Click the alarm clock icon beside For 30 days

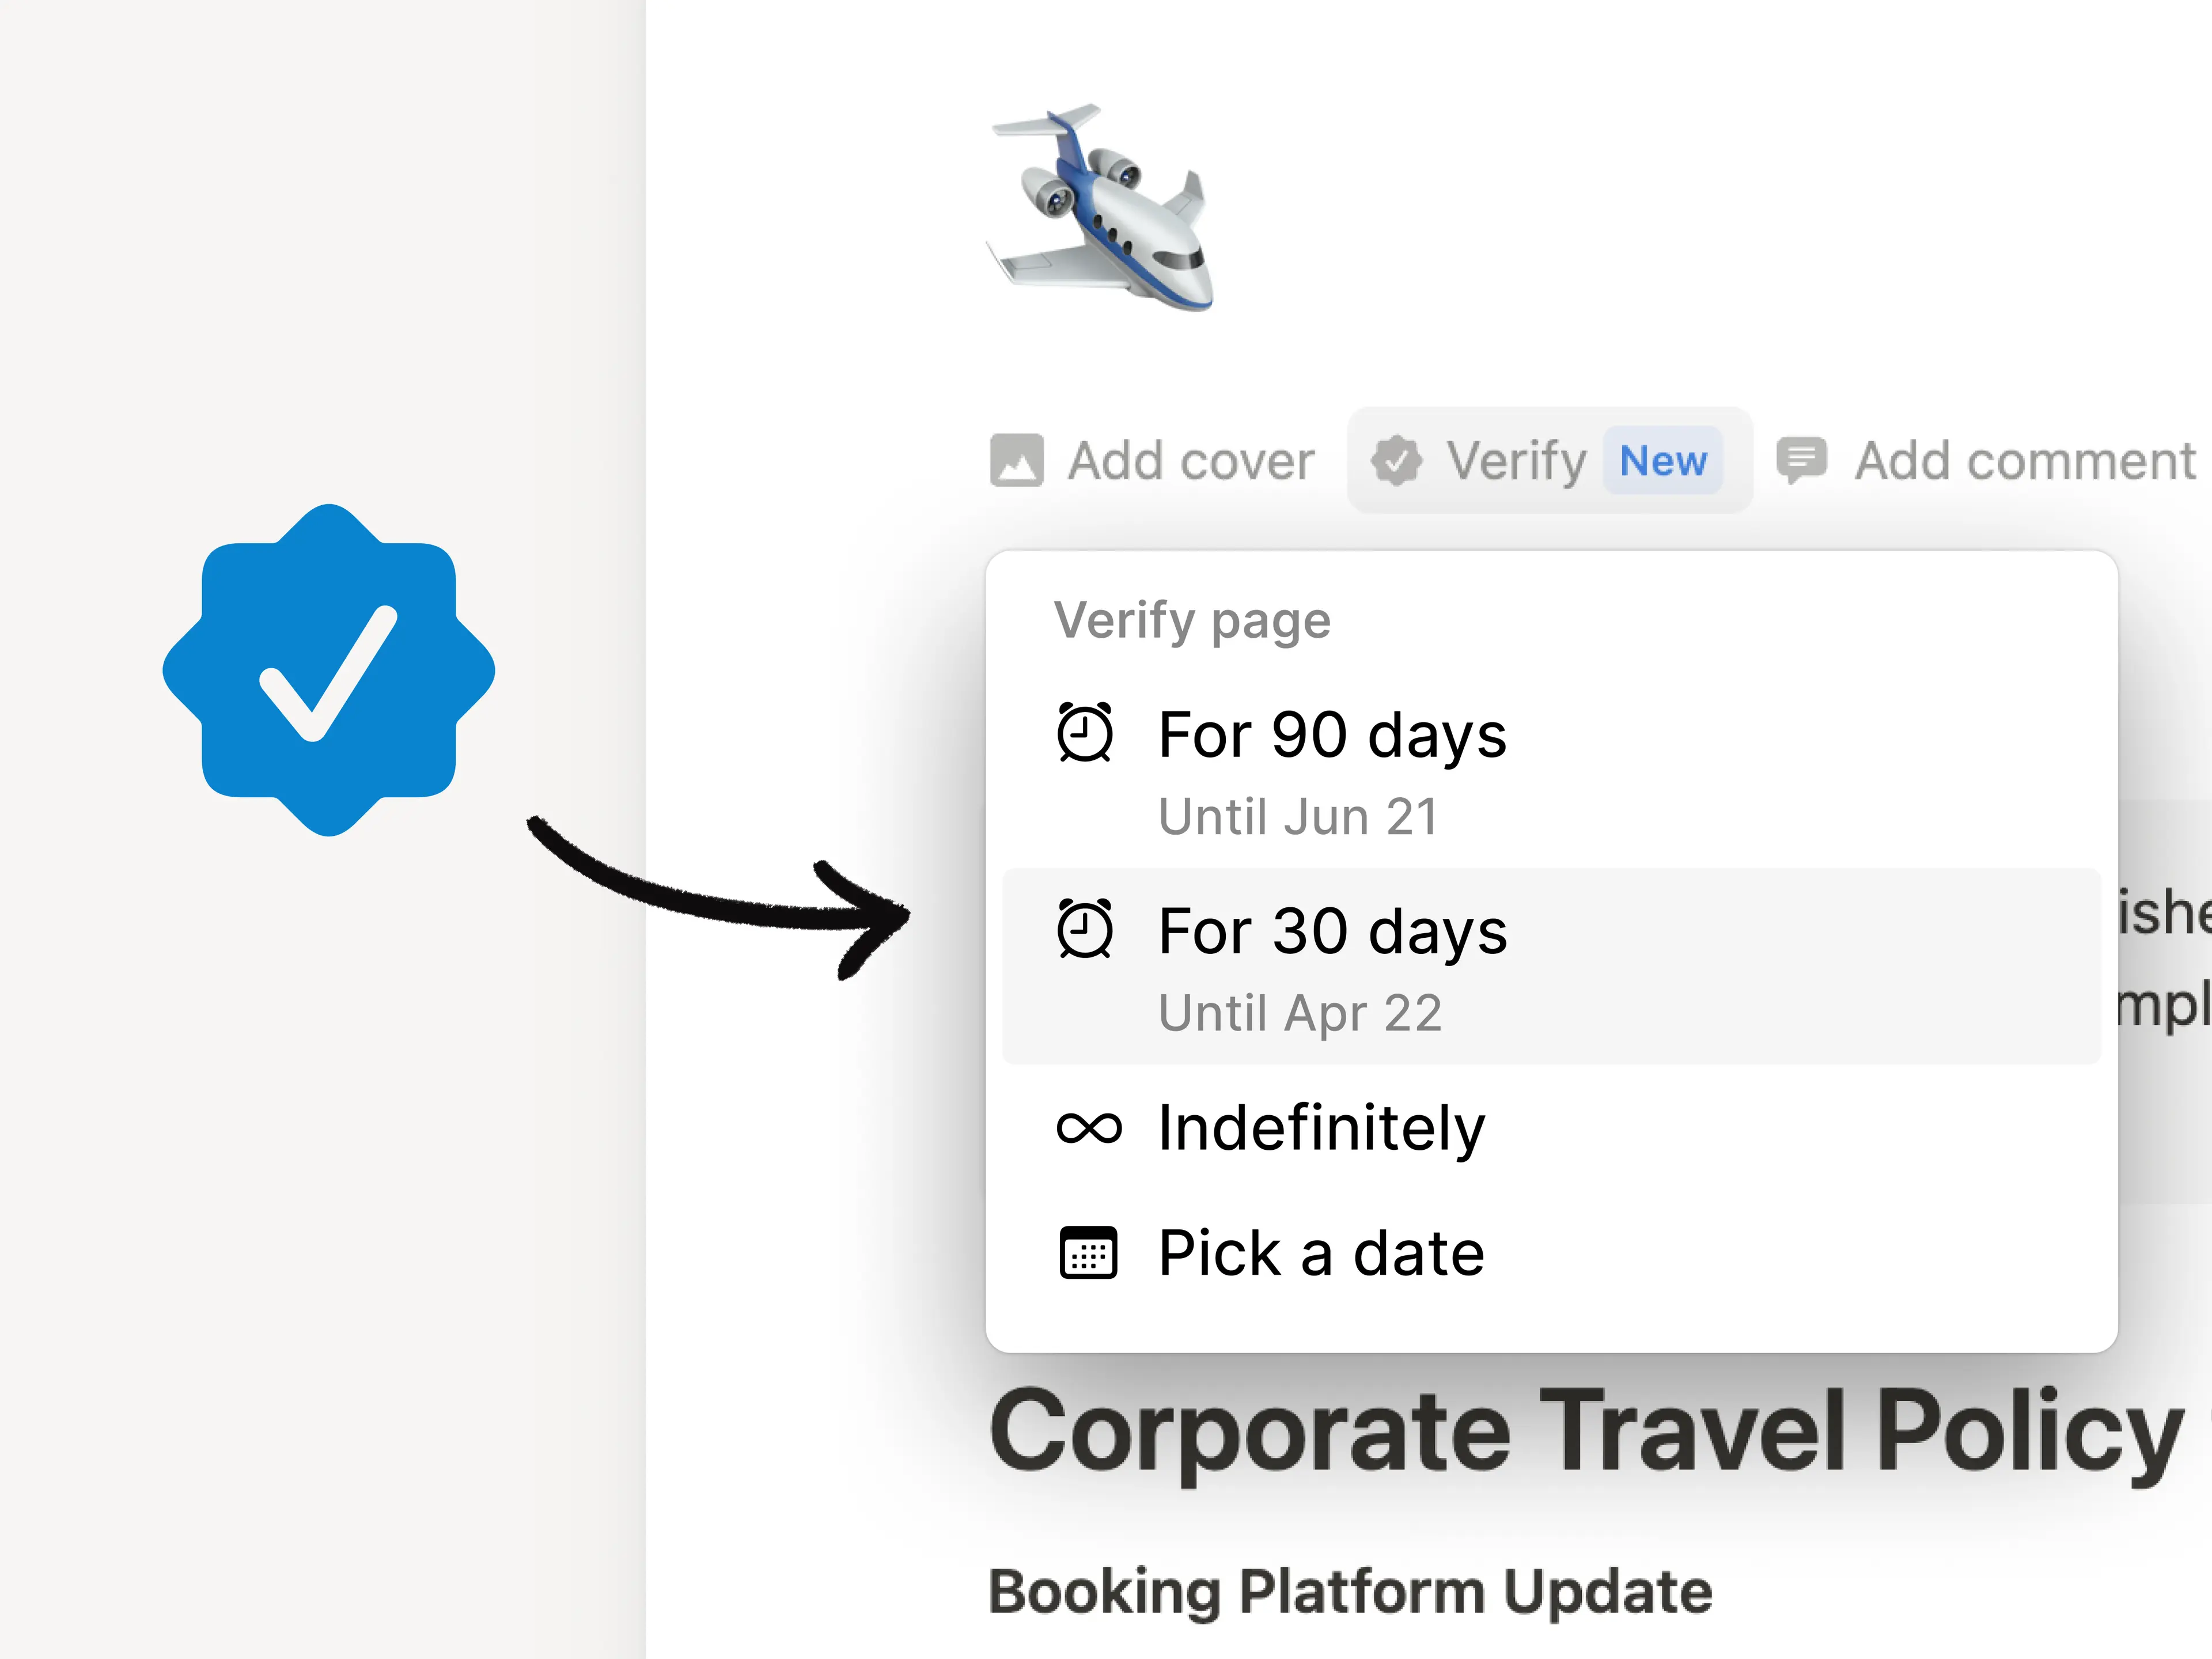coord(1087,929)
